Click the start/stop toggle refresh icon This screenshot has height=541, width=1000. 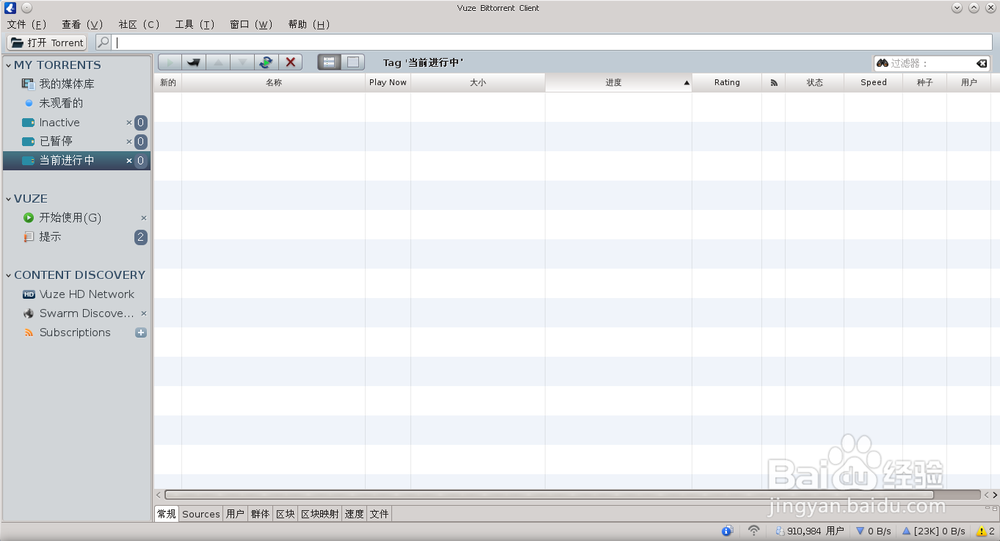point(266,63)
